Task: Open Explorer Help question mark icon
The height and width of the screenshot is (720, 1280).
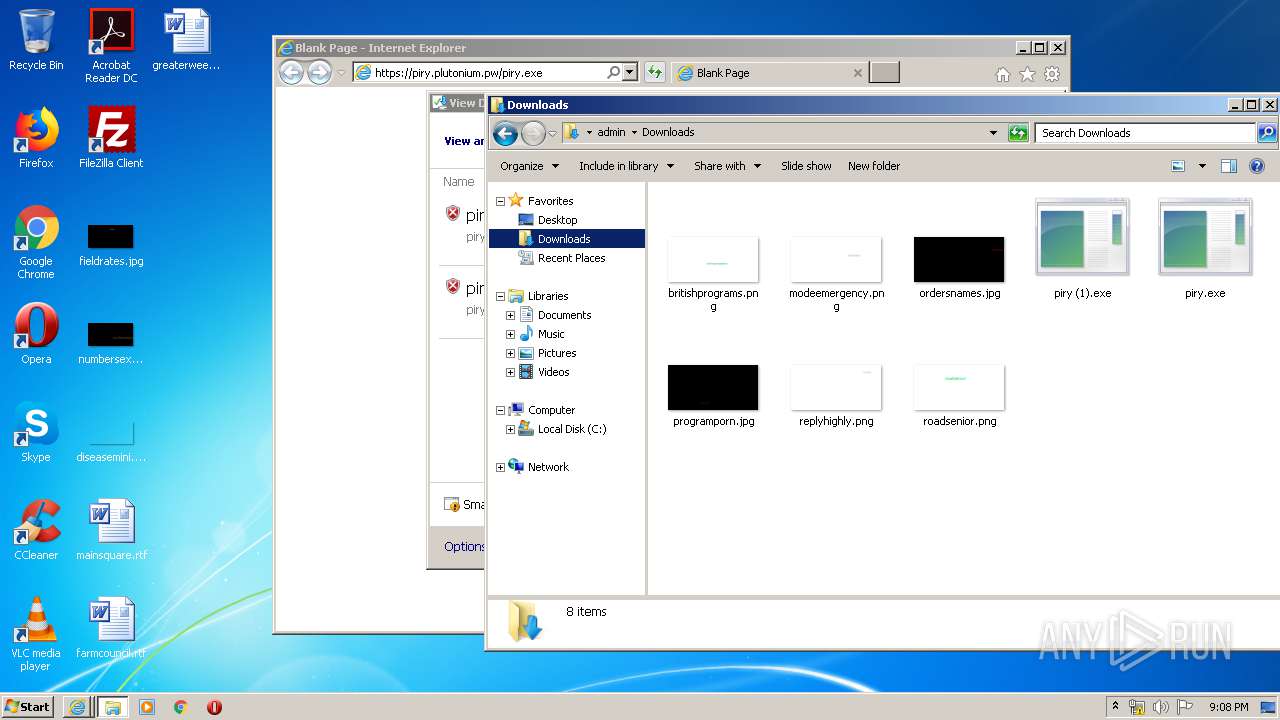Action: [x=1257, y=166]
